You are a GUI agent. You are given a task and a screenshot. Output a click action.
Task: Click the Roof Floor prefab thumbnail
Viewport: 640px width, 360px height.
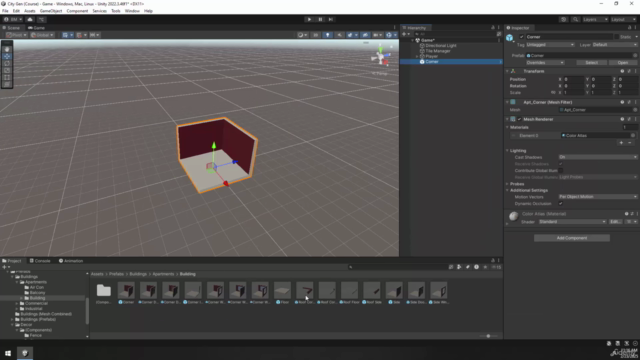point(349,290)
